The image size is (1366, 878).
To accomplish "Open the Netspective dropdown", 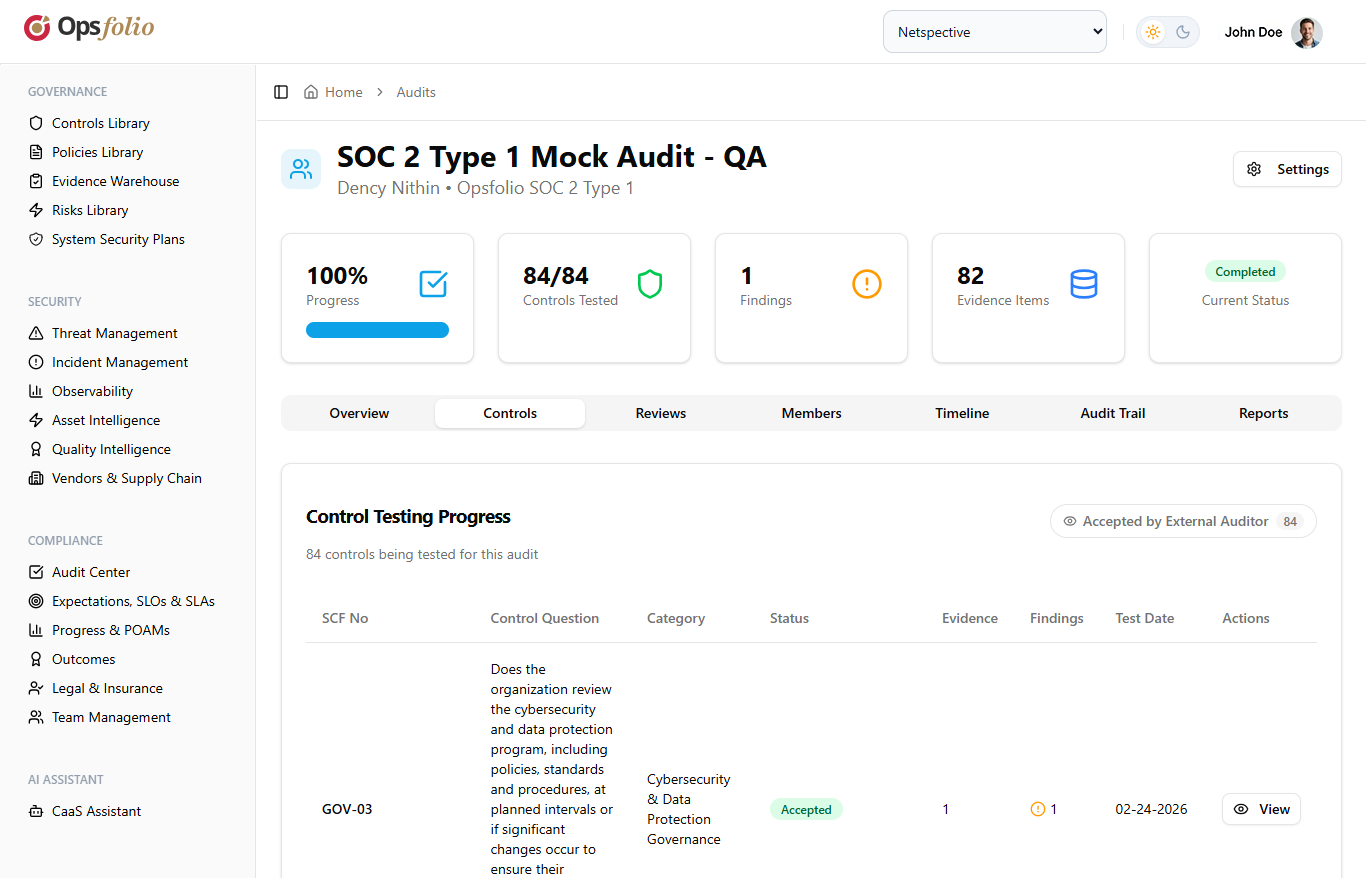I will pos(994,31).
